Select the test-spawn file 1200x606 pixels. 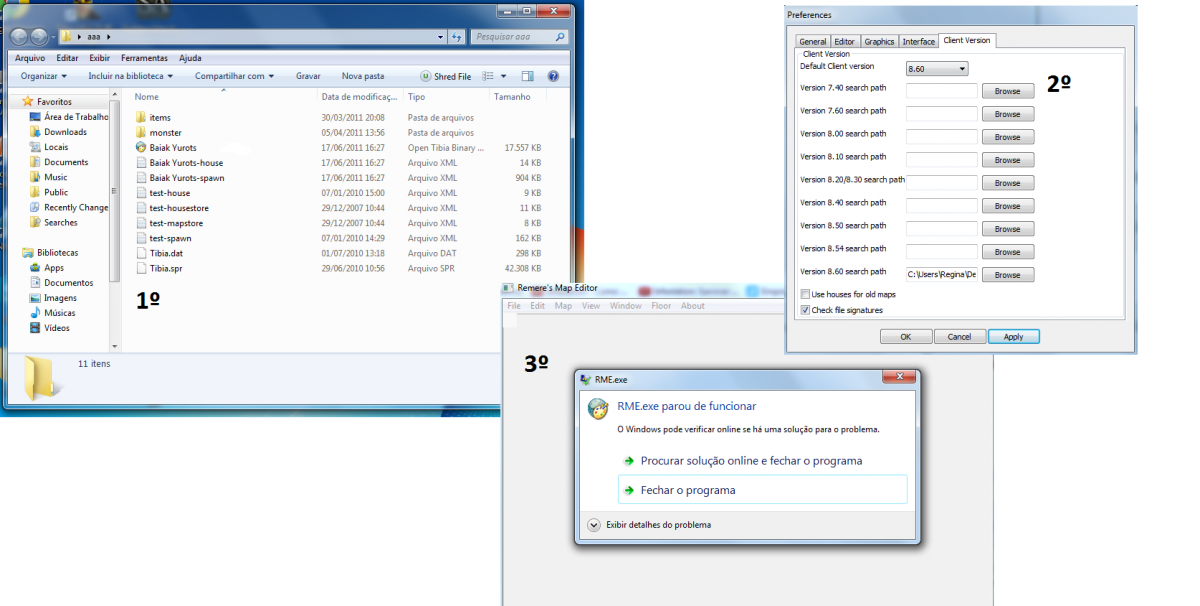[x=171, y=238]
